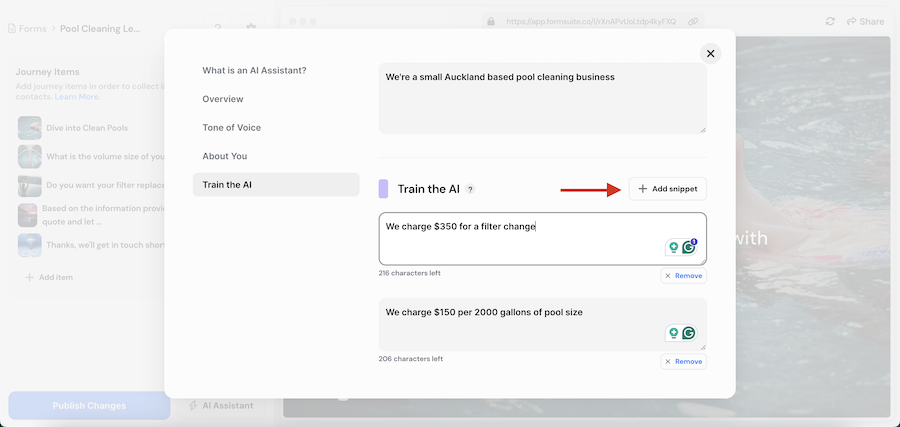
Task: Click the Add snippet button
Action: (x=667, y=188)
